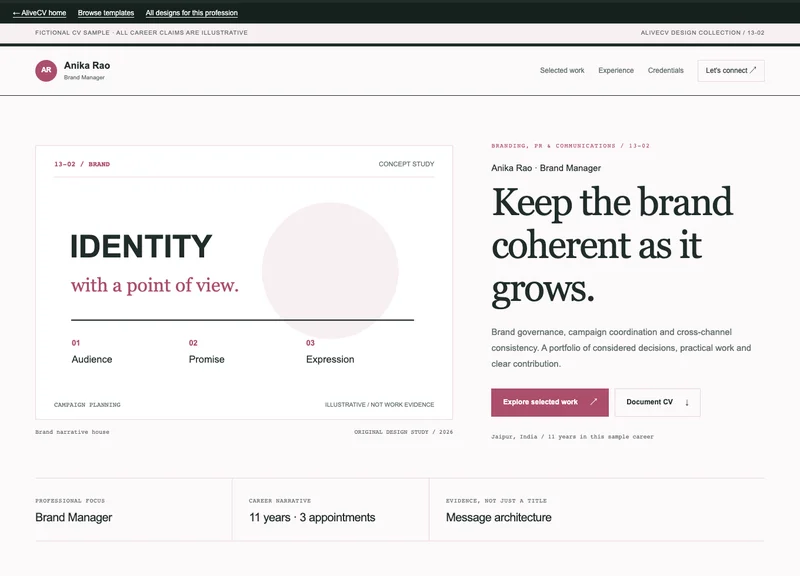Click the "Keep the brand coherent" headline
Image resolution: width=800 pixels, height=576 pixels.
pos(612,246)
